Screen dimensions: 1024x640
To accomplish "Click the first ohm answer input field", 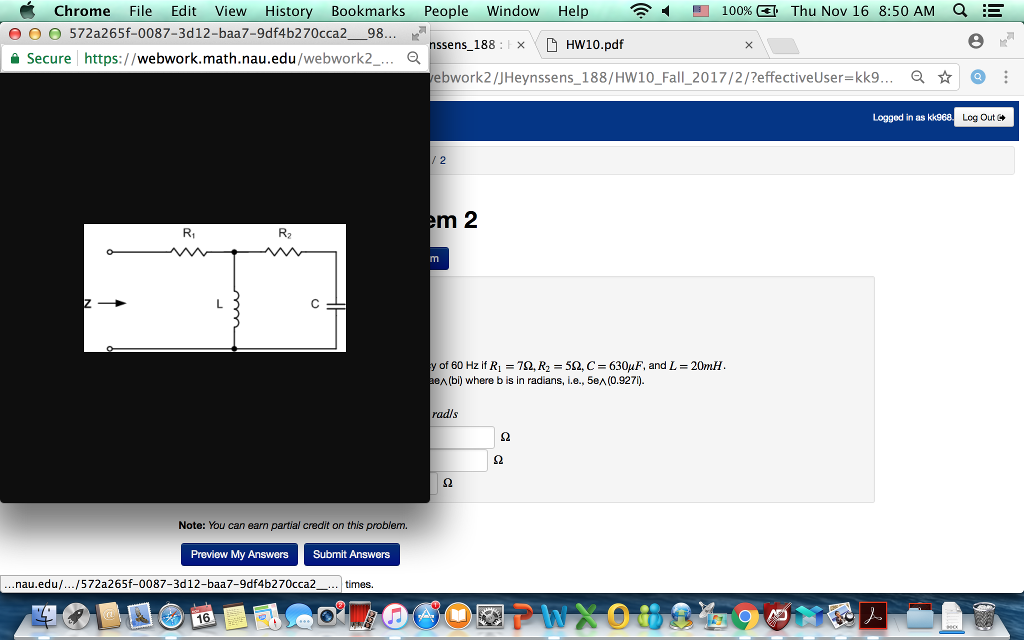I will [462, 437].
